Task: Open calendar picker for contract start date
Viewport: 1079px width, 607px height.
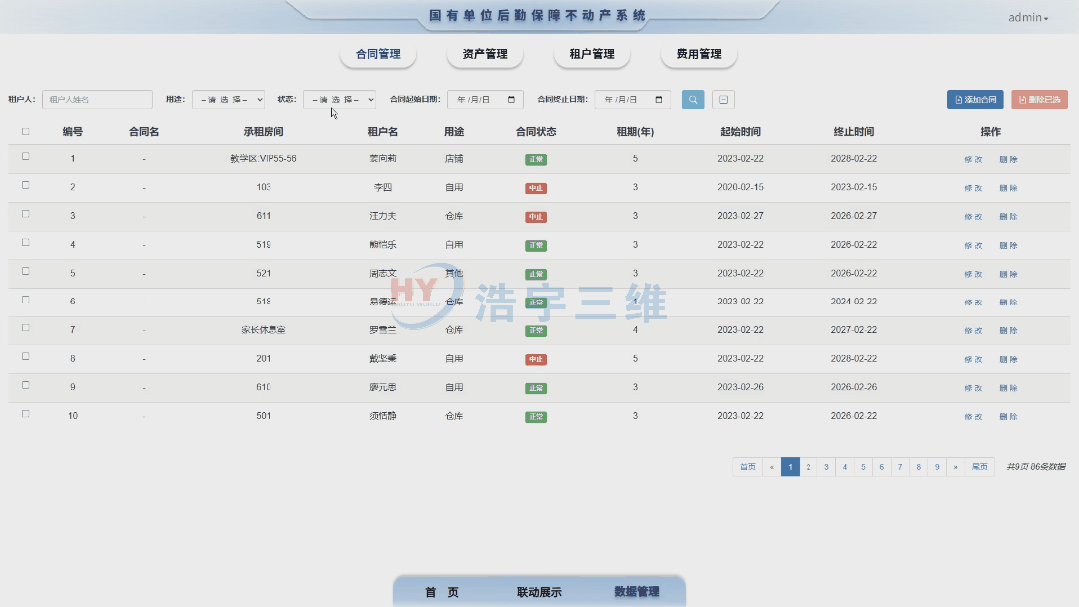Action: [x=511, y=100]
